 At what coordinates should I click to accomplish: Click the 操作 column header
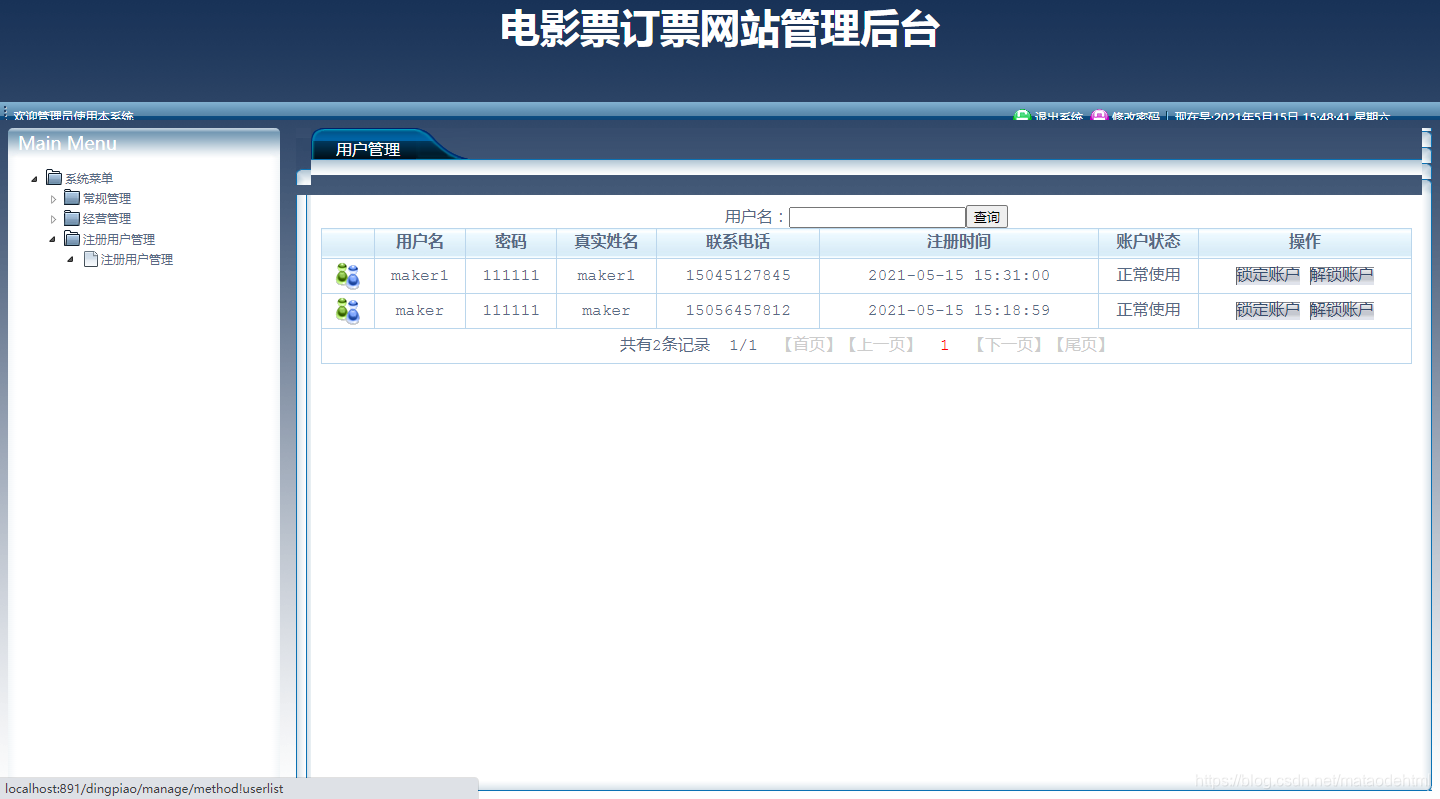coord(1305,242)
